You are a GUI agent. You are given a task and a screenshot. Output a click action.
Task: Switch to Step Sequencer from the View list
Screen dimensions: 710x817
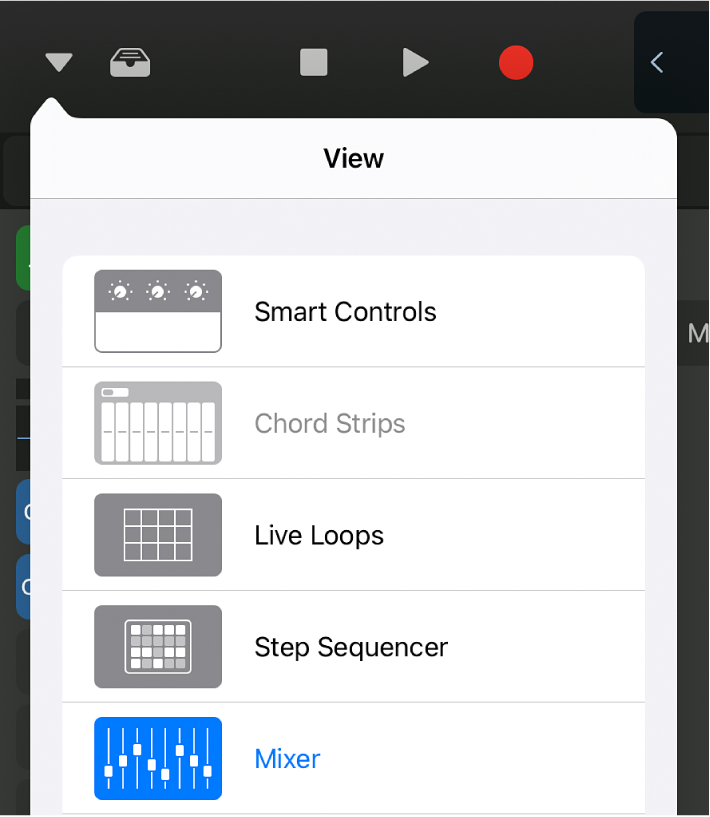coord(350,647)
